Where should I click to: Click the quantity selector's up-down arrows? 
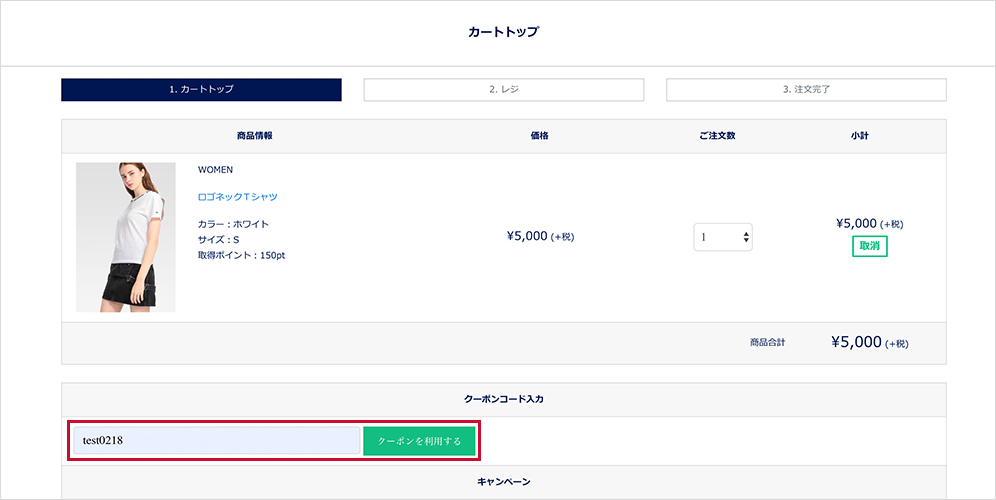coord(745,237)
